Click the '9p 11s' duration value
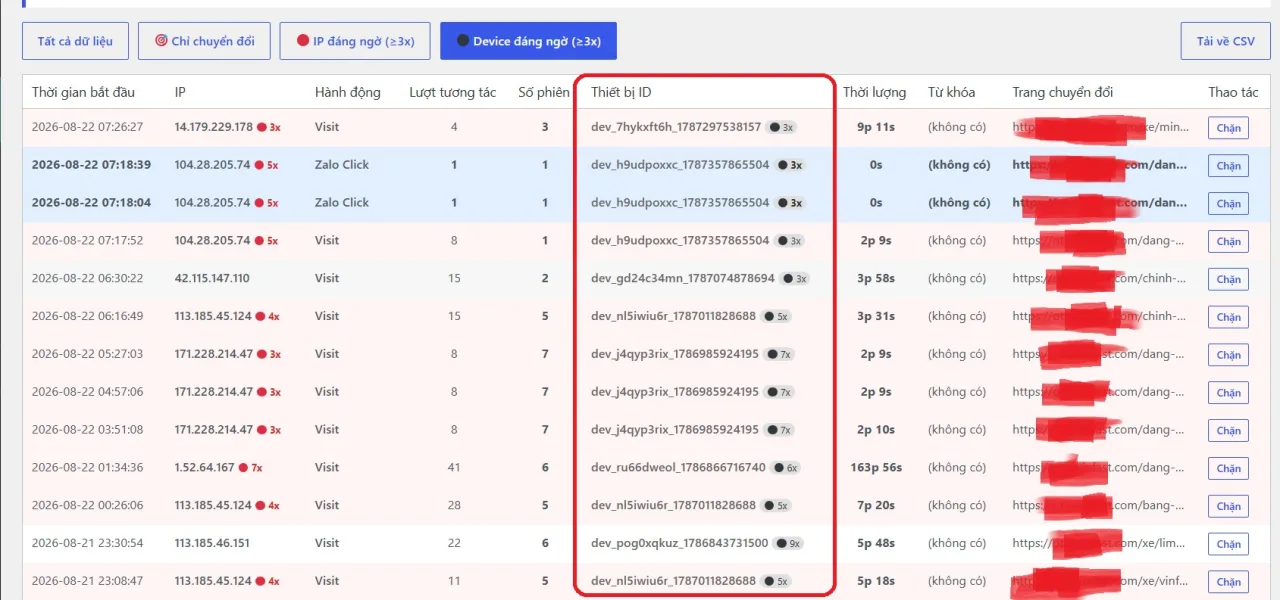Image resolution: width=1280 pixels, height=600 pixels. (x=876, y=127)
